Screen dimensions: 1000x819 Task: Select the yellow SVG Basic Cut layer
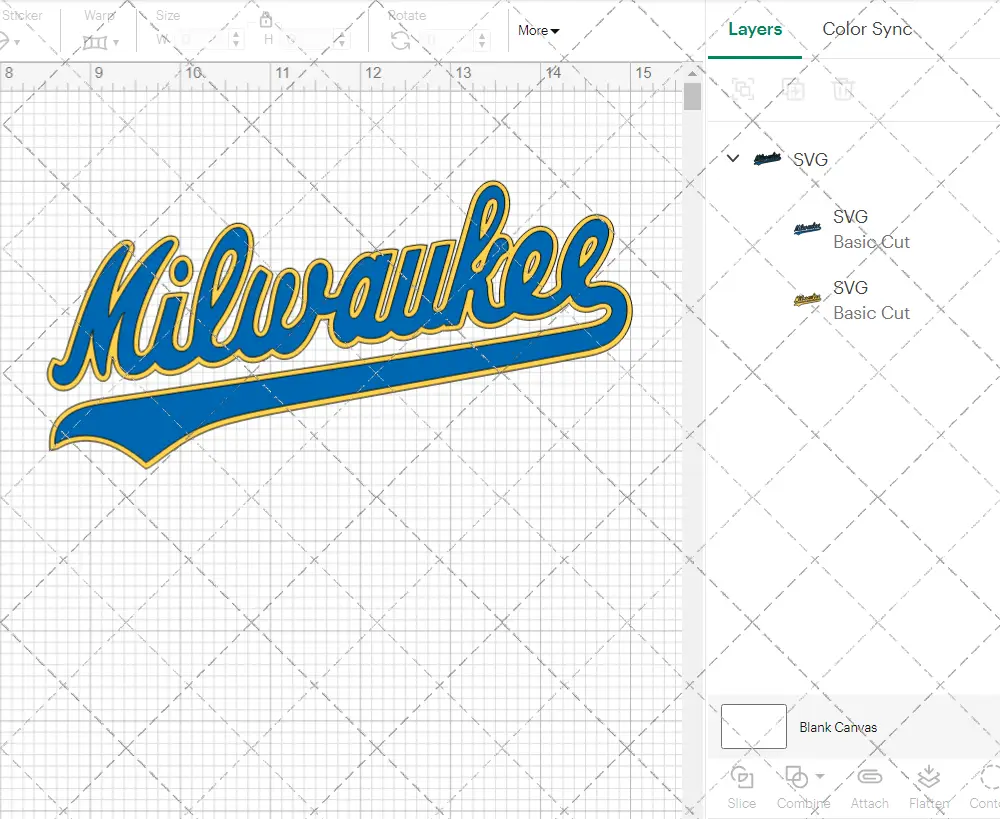(x=852, y=300)
